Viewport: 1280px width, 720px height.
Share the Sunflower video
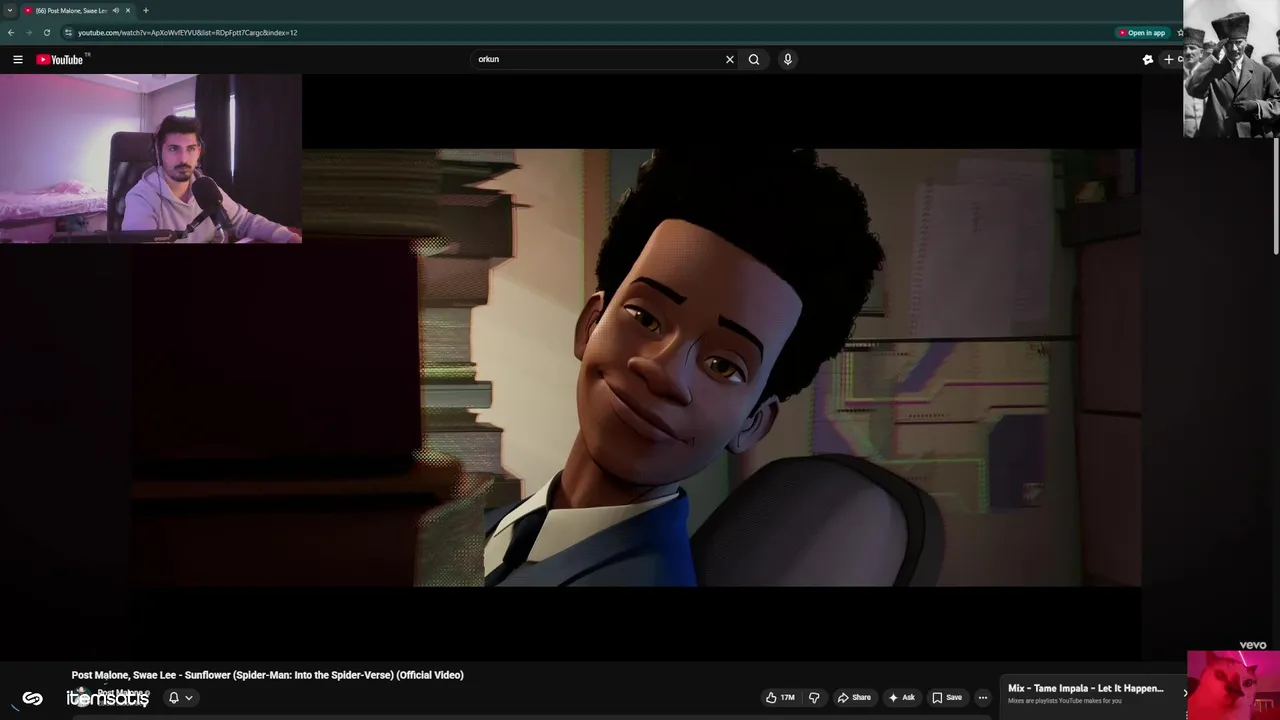click(854, 697)
